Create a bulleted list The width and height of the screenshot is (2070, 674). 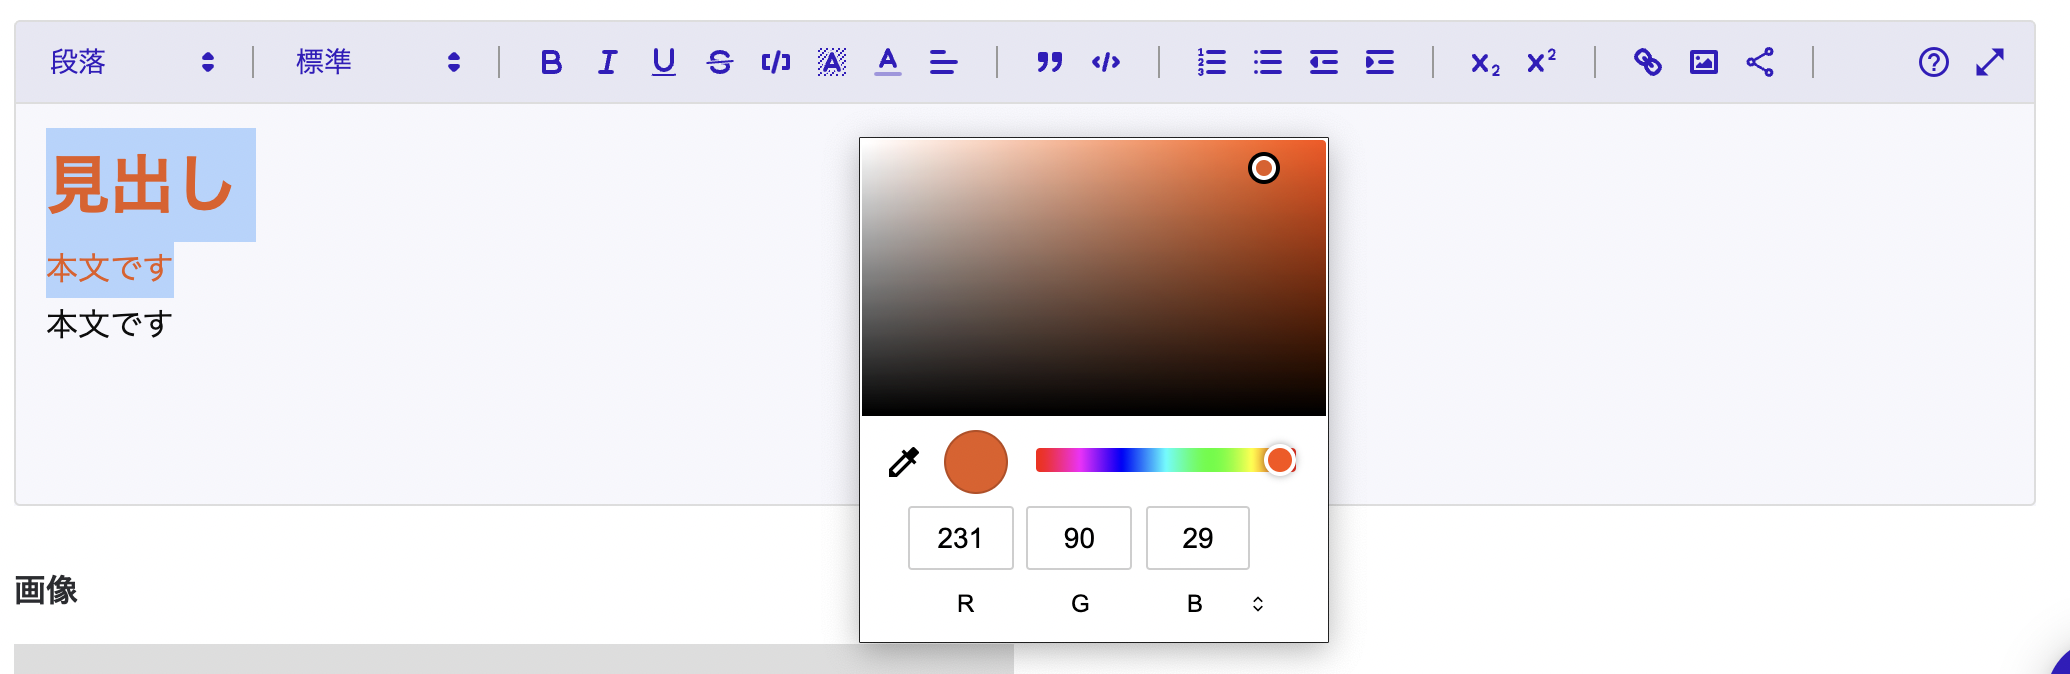click(1267, 62)
